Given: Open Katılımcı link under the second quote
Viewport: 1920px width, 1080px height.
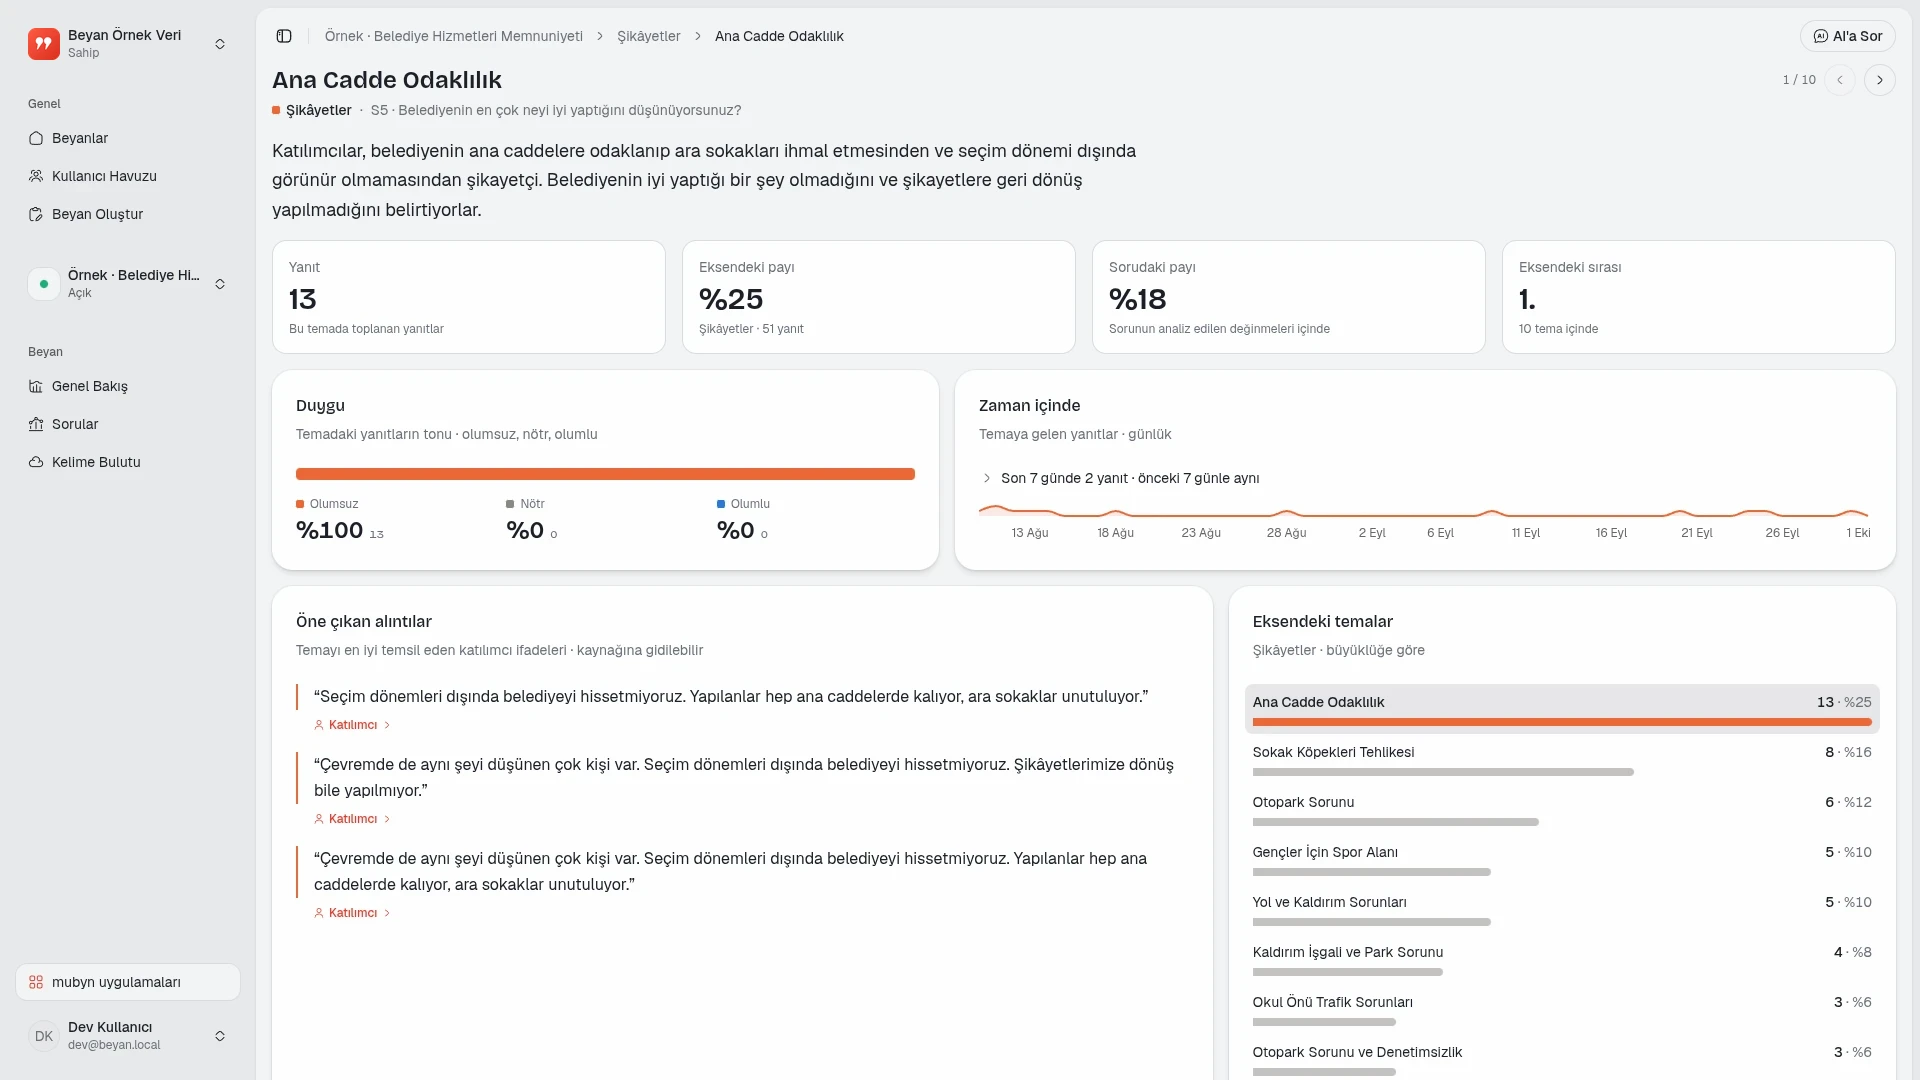Looking at the screenshot, I should click(x=352, y=819).
